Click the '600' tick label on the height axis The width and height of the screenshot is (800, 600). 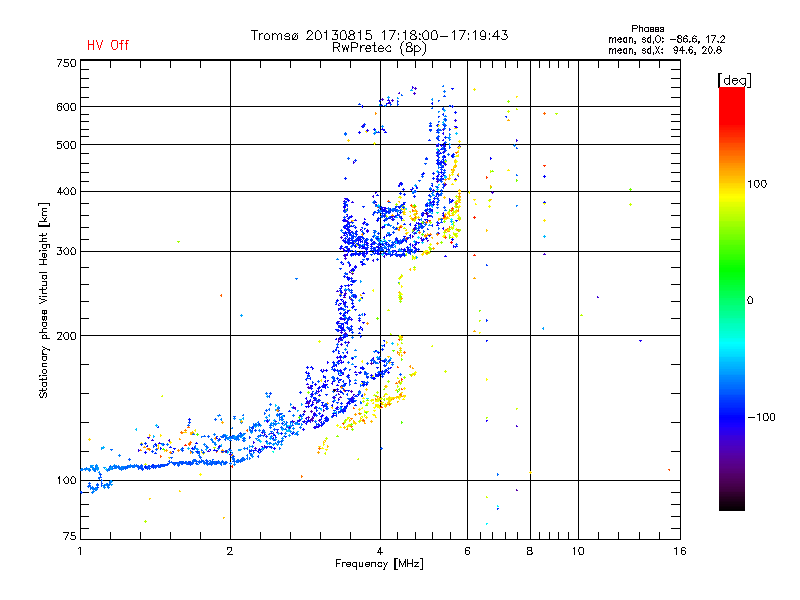click(x=66, y=107)
